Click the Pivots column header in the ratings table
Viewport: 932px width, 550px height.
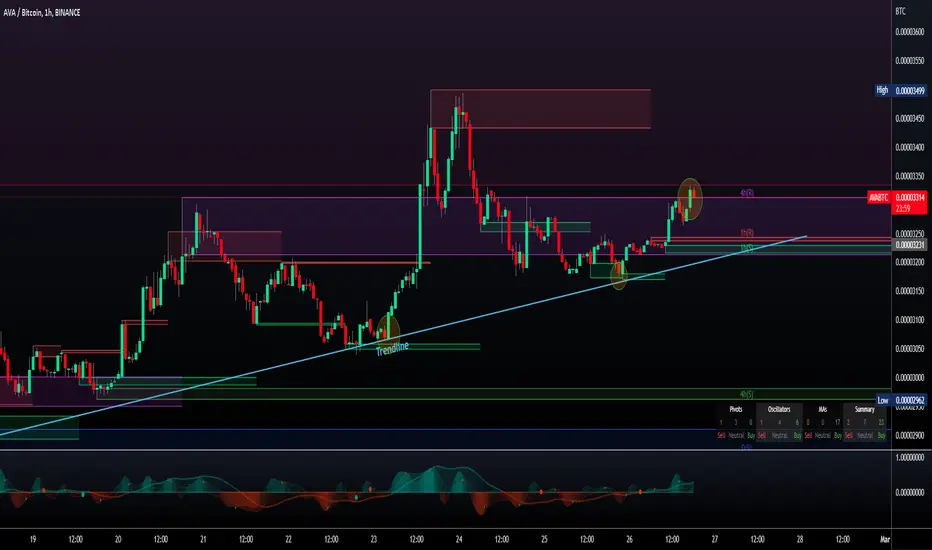coord(736,409)
